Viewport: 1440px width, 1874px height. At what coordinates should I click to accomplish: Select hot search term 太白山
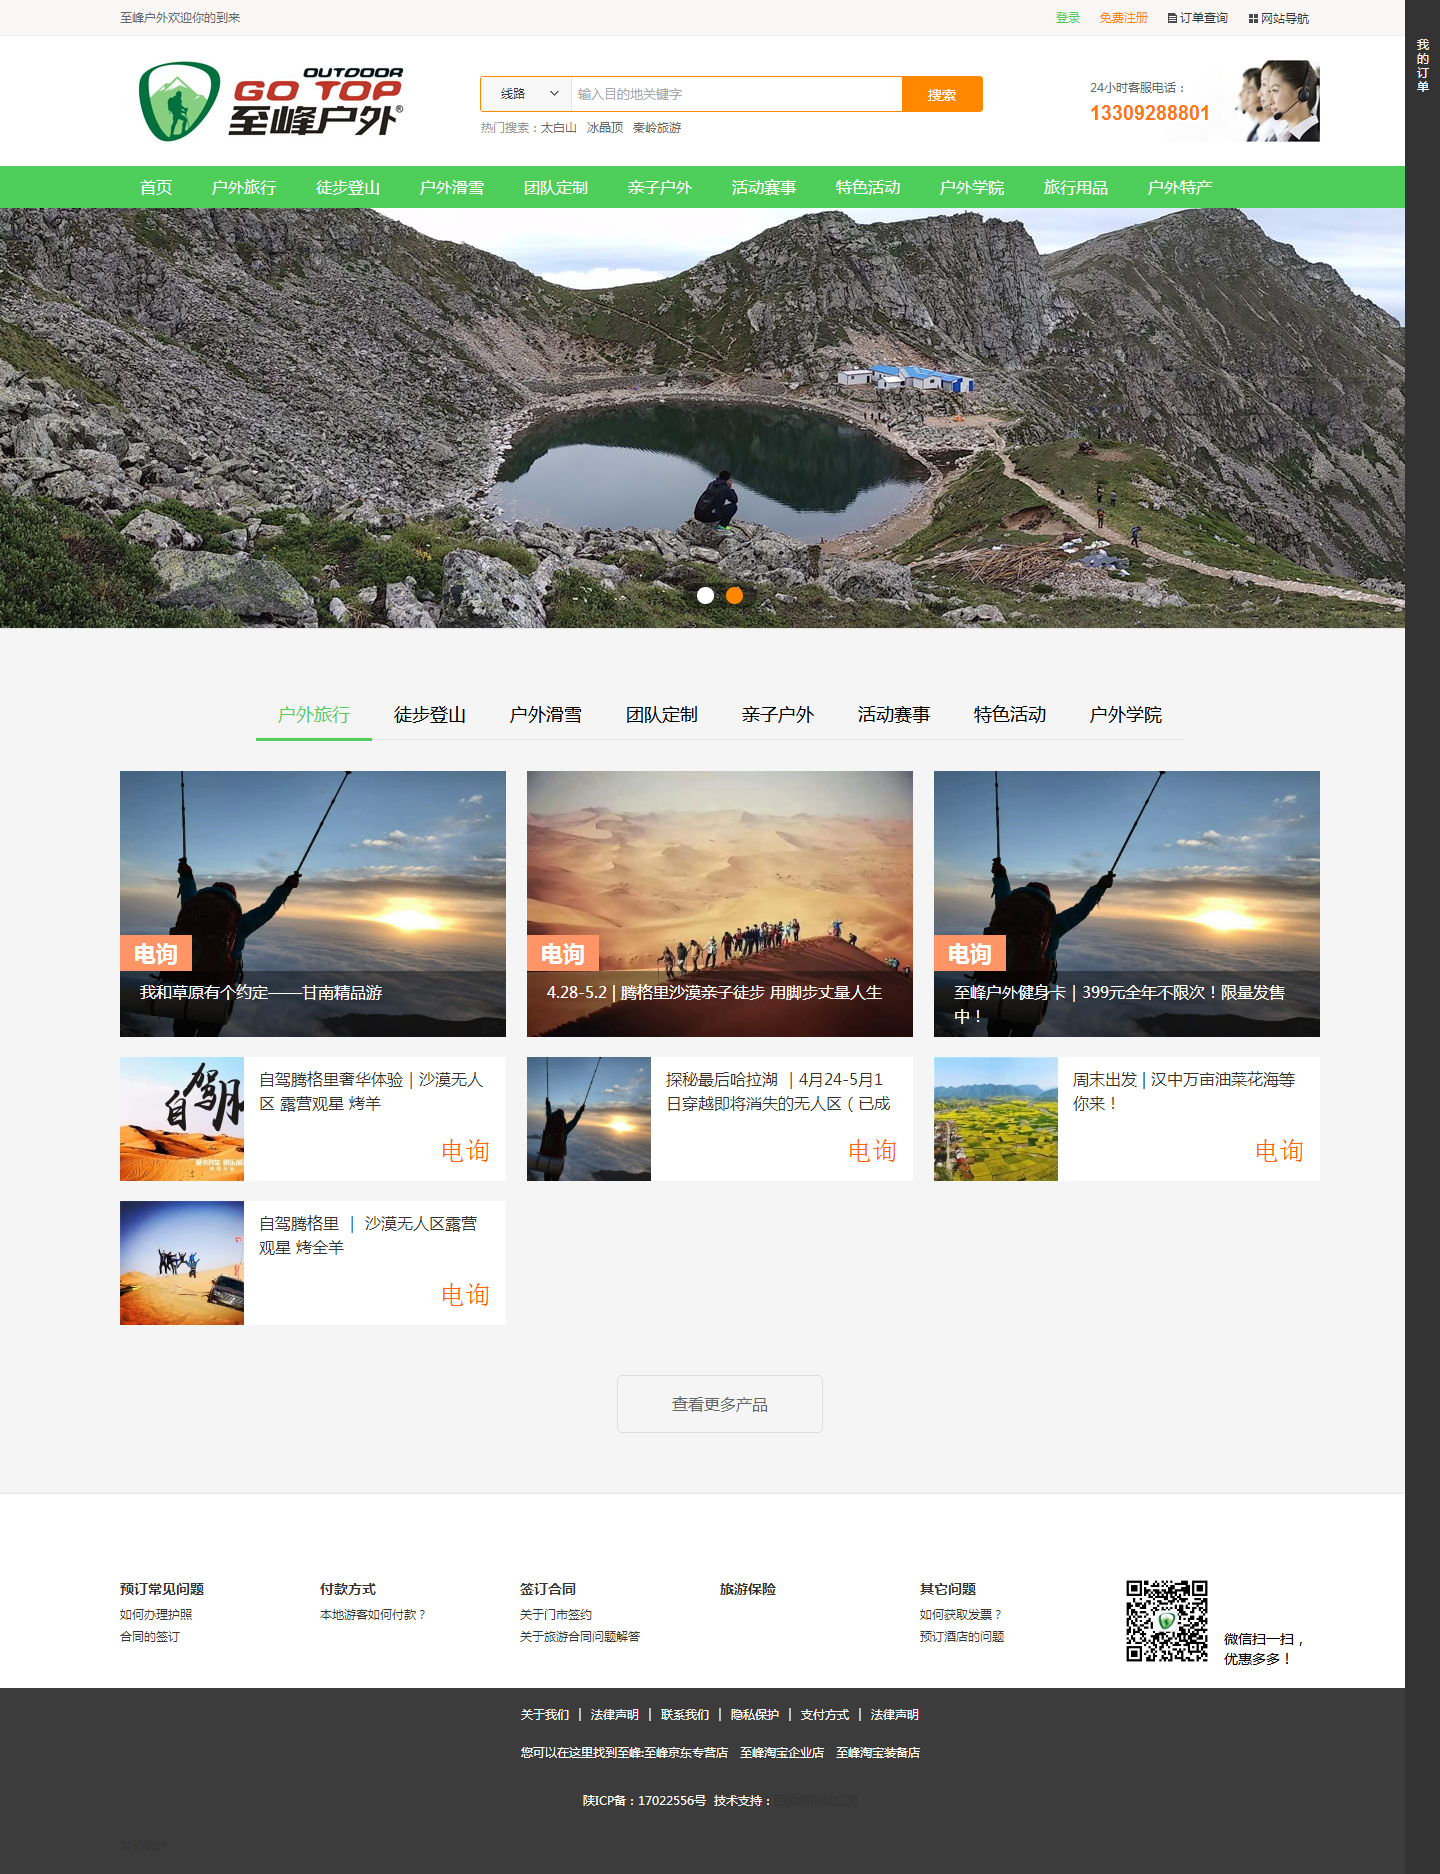pos(559,128)
